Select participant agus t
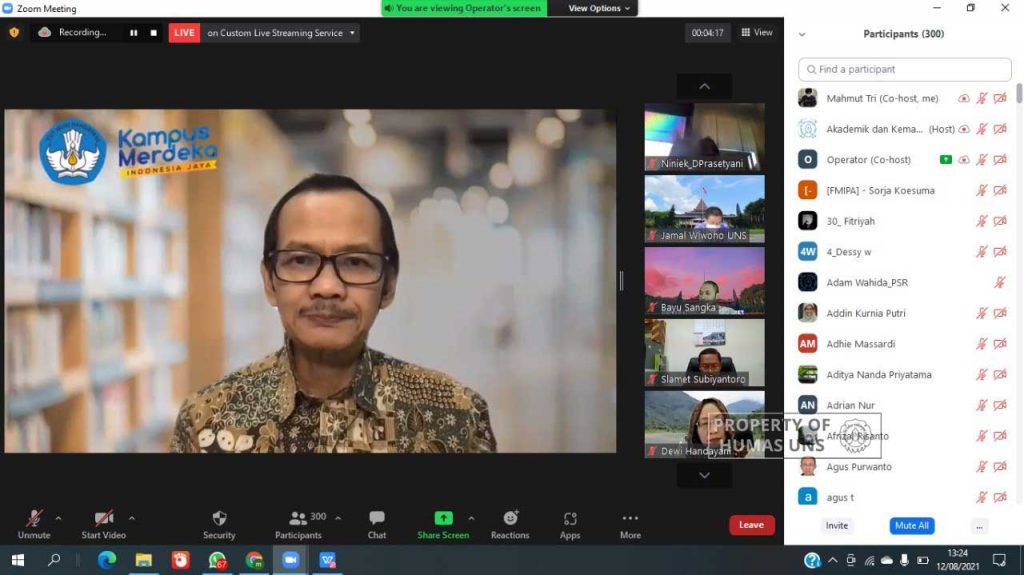This screenshot has width=1024, height=575. pyautogui.click(x=904, y=498)
